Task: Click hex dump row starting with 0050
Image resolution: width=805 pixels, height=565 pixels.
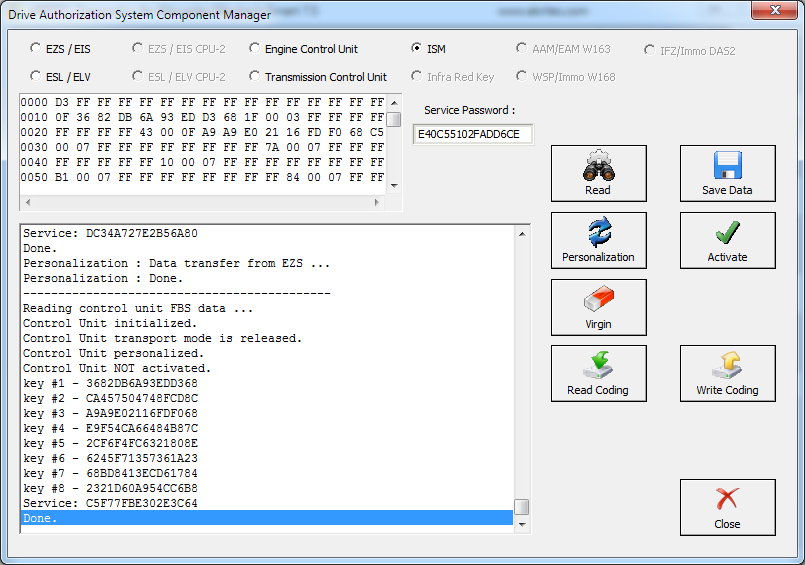Action: click(x=203, y=178)
